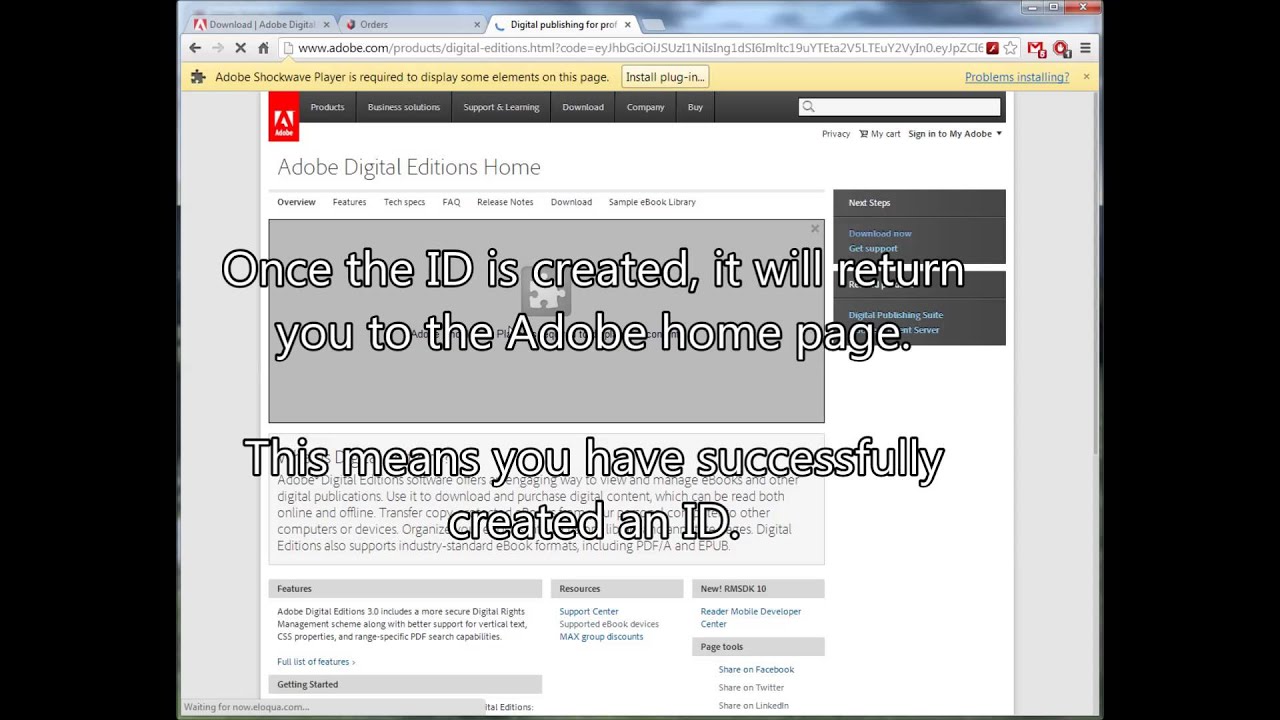Click the Adobe PDF extension icon in address bar

(992, 48)
